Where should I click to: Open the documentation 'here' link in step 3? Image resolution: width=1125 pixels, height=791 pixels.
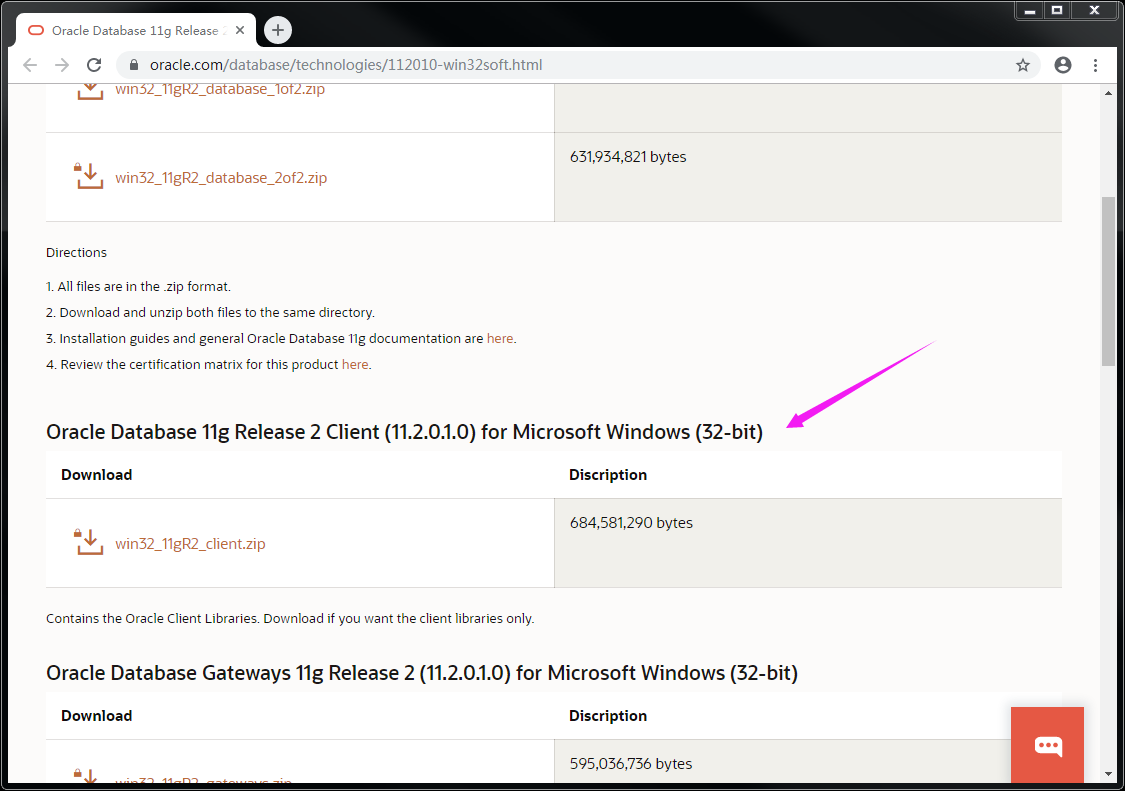coord(500,339)
